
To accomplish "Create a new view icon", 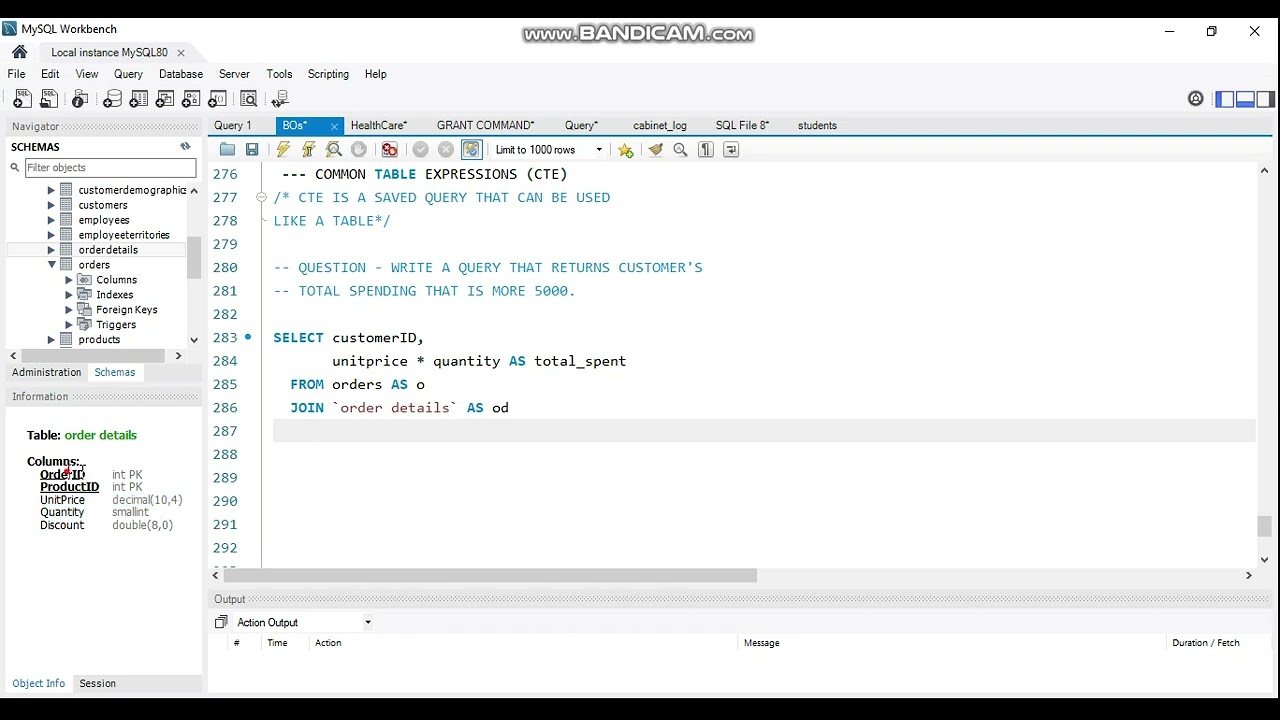I will (x=165, y=99).
